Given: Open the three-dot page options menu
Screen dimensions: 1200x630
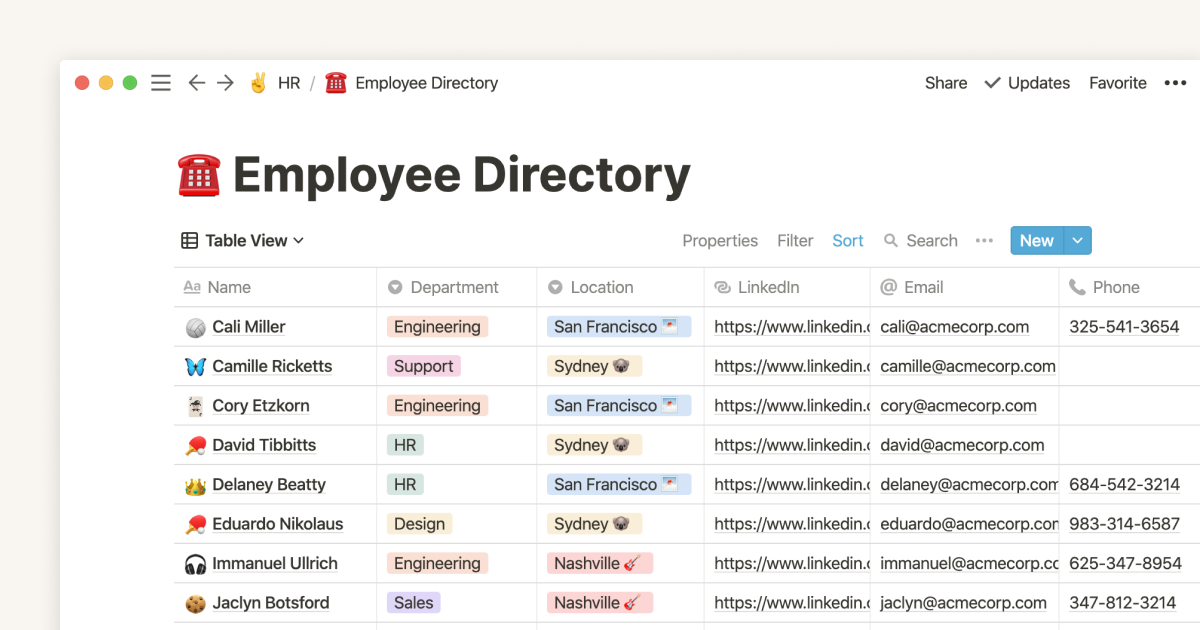Looking at the screenshot, I should pos(1175,83).
